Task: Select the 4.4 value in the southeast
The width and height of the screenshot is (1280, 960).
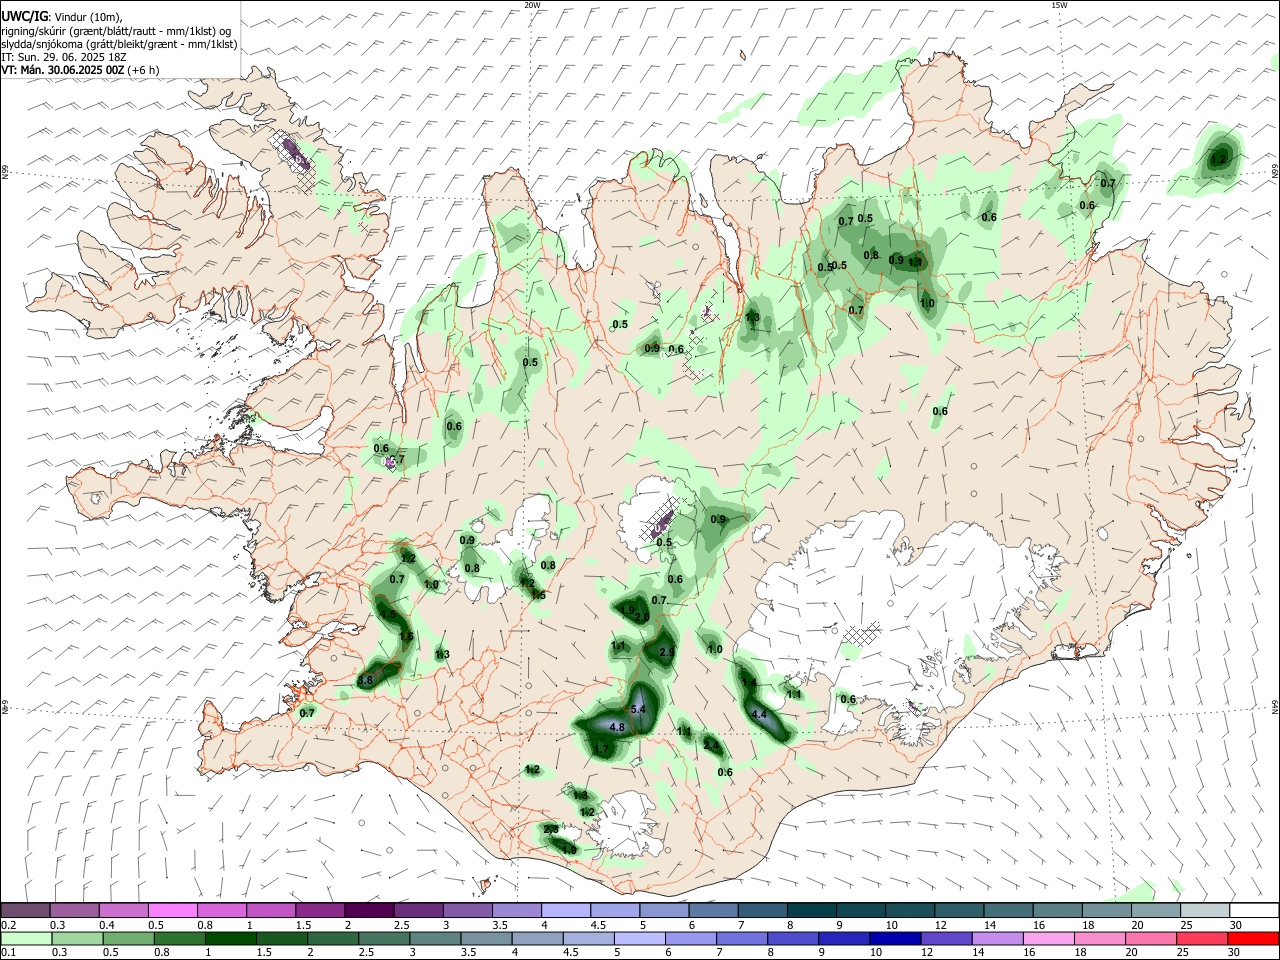Action: pos(759,714)
